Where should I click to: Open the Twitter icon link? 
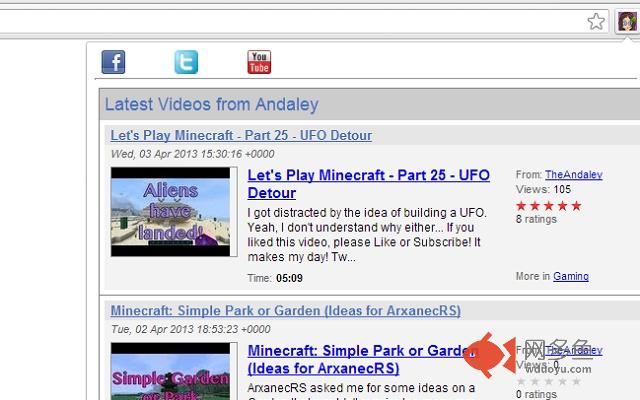coord(186,62)
